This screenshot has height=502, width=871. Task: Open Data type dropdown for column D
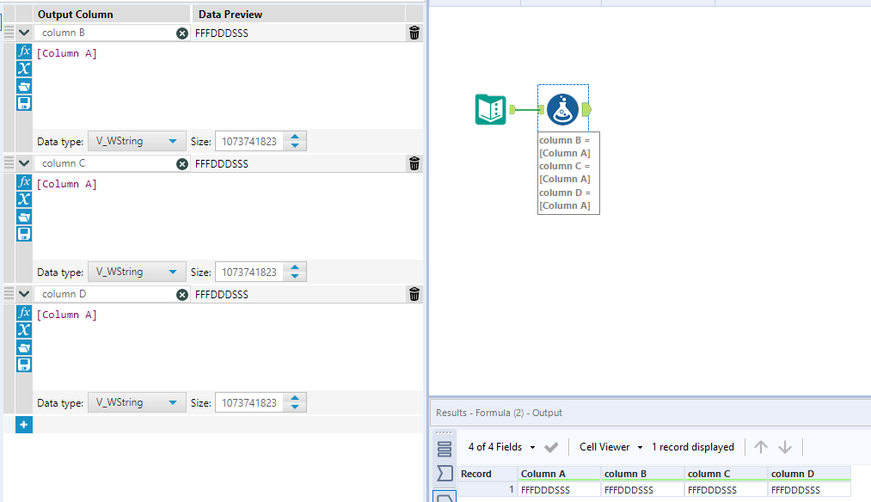136,402
